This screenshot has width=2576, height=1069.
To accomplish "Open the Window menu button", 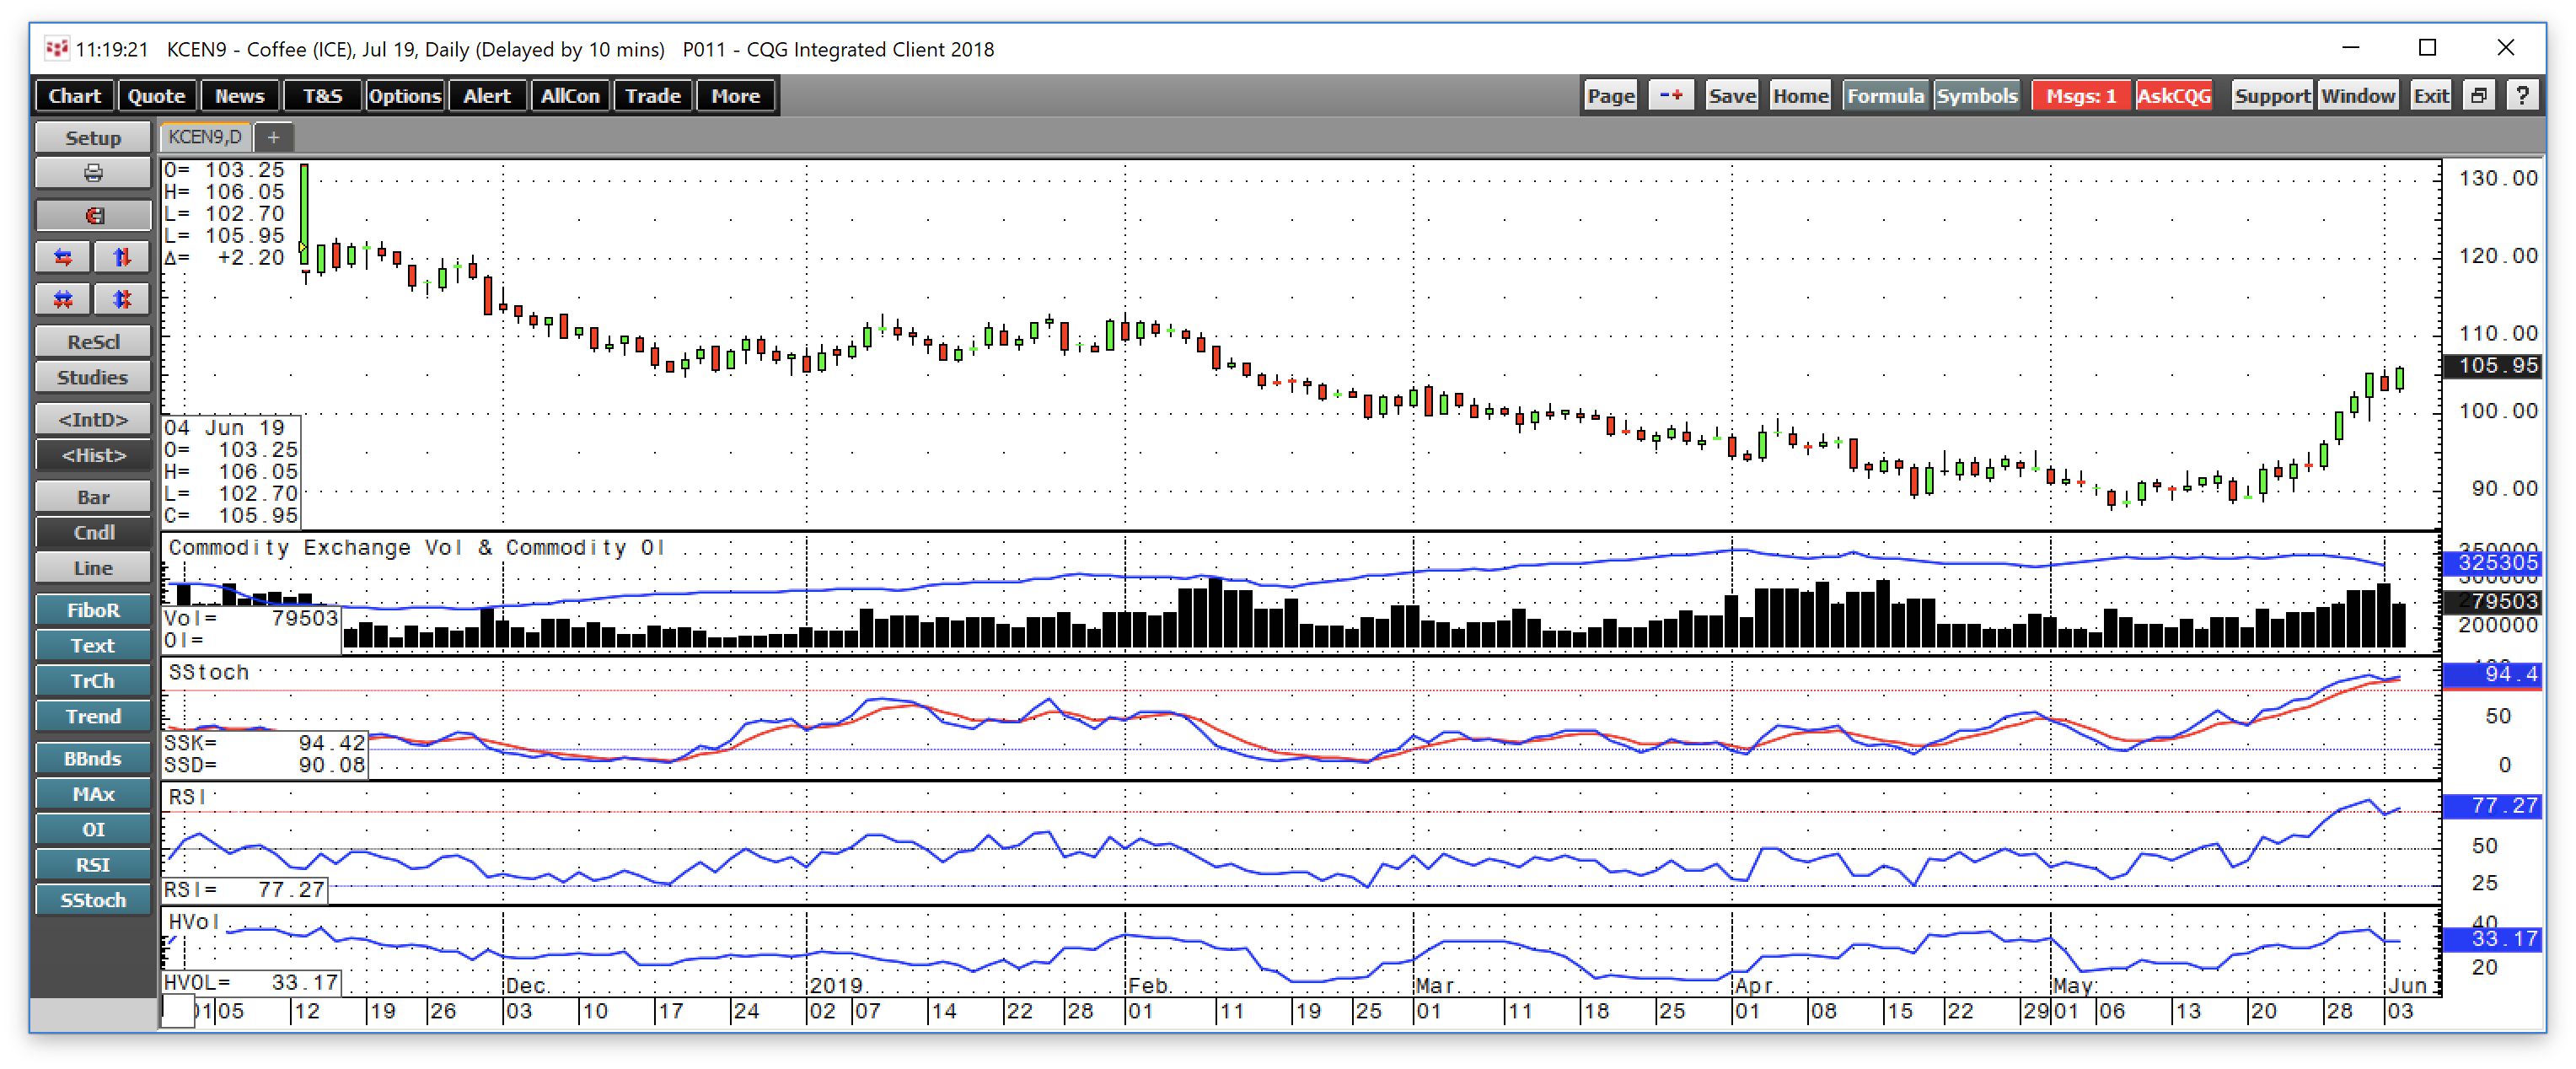I will 2358,96.
